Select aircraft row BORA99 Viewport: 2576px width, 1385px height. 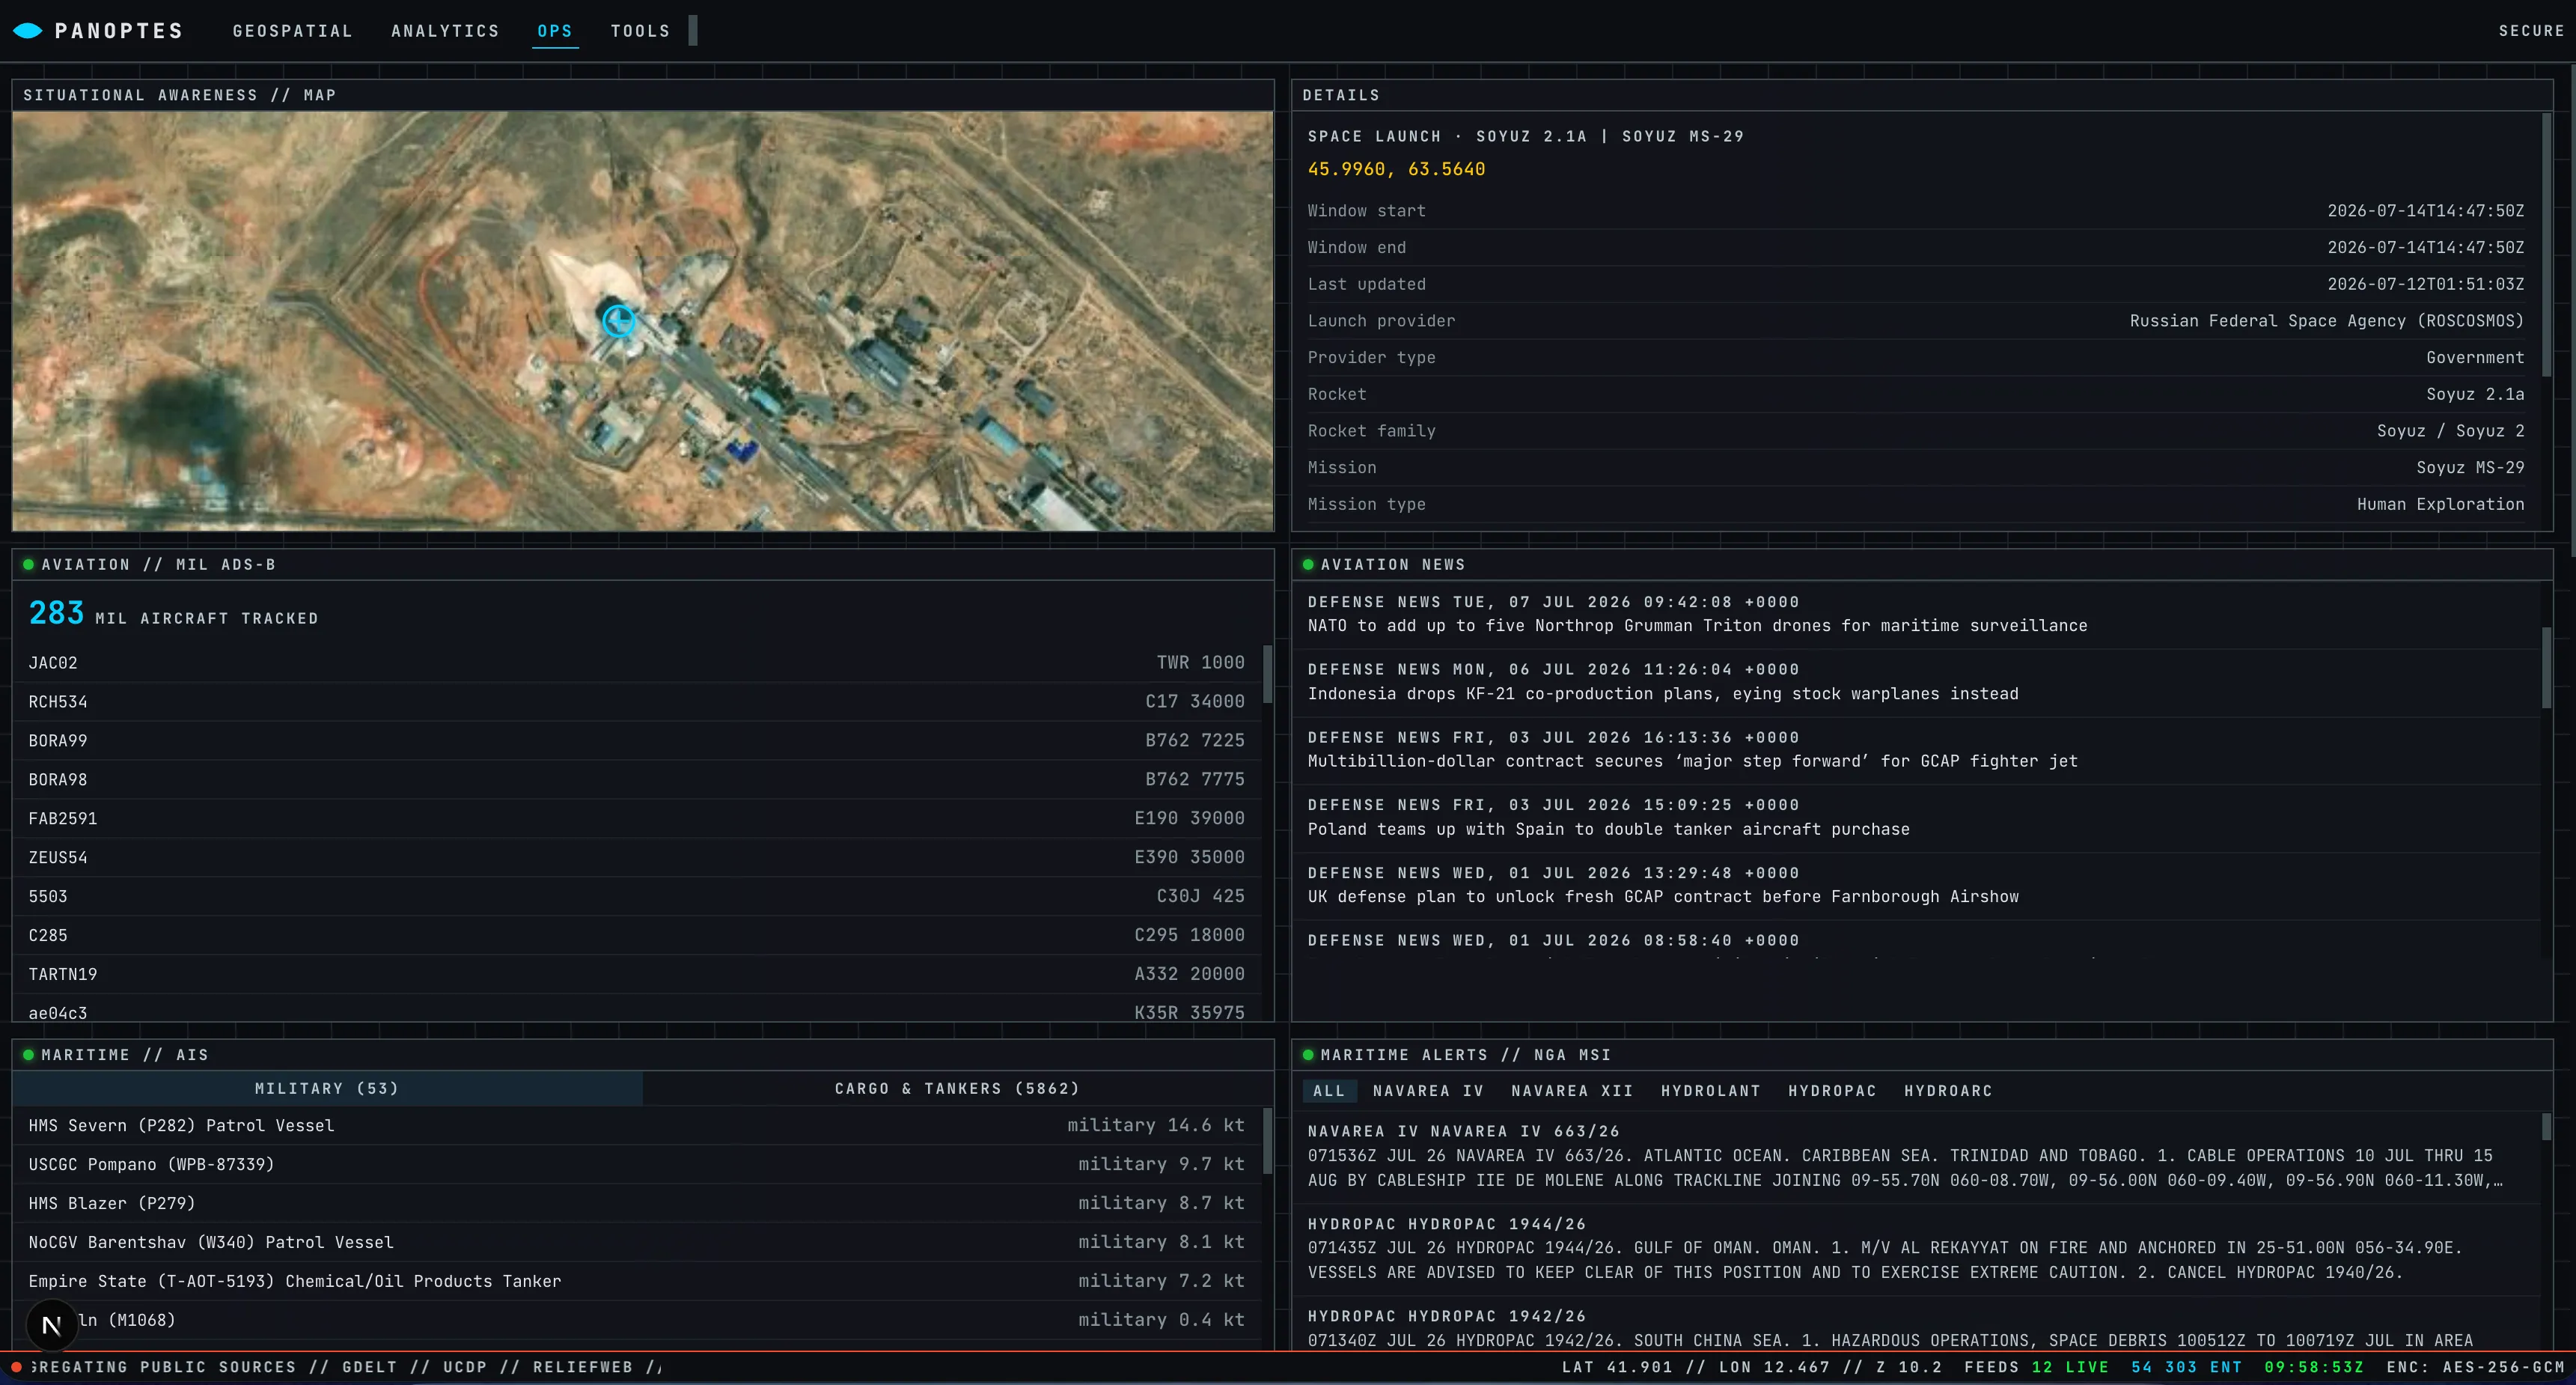636,741
